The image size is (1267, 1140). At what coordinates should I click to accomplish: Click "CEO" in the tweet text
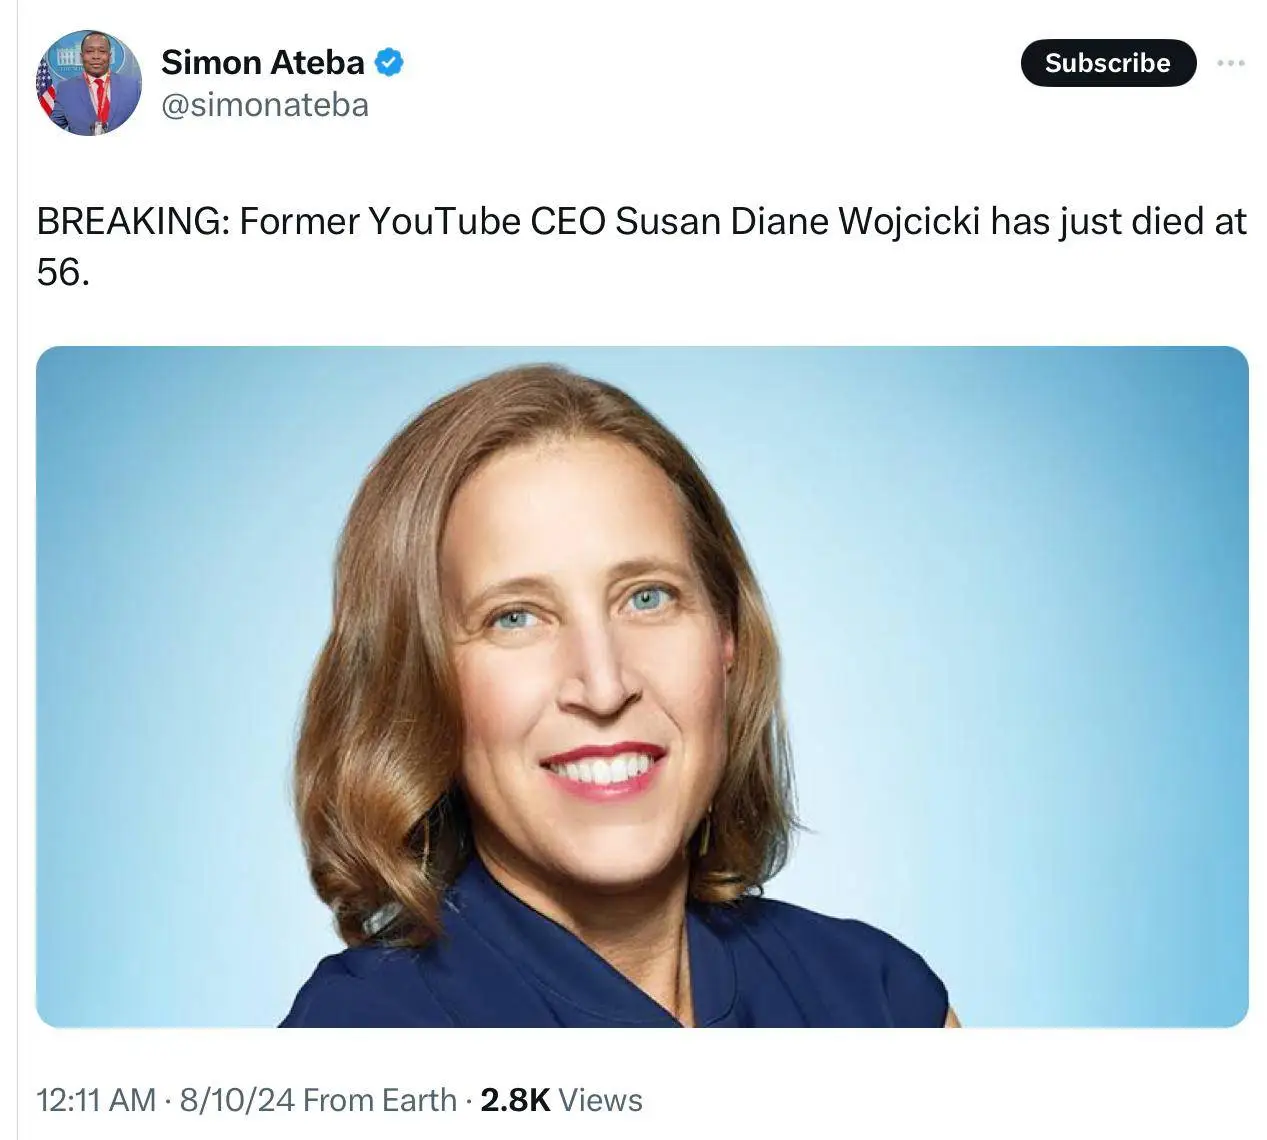567,221
